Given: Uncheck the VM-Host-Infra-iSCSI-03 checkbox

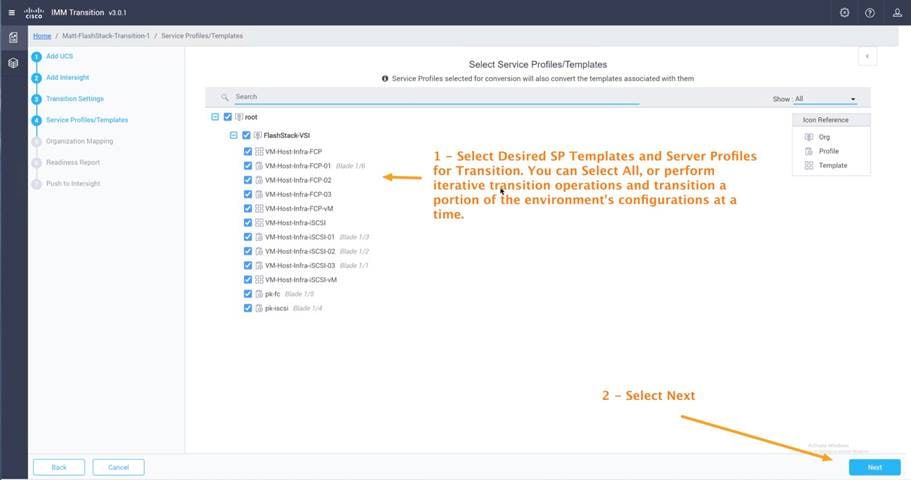Looking at the screenshot, I should point(248,266).
